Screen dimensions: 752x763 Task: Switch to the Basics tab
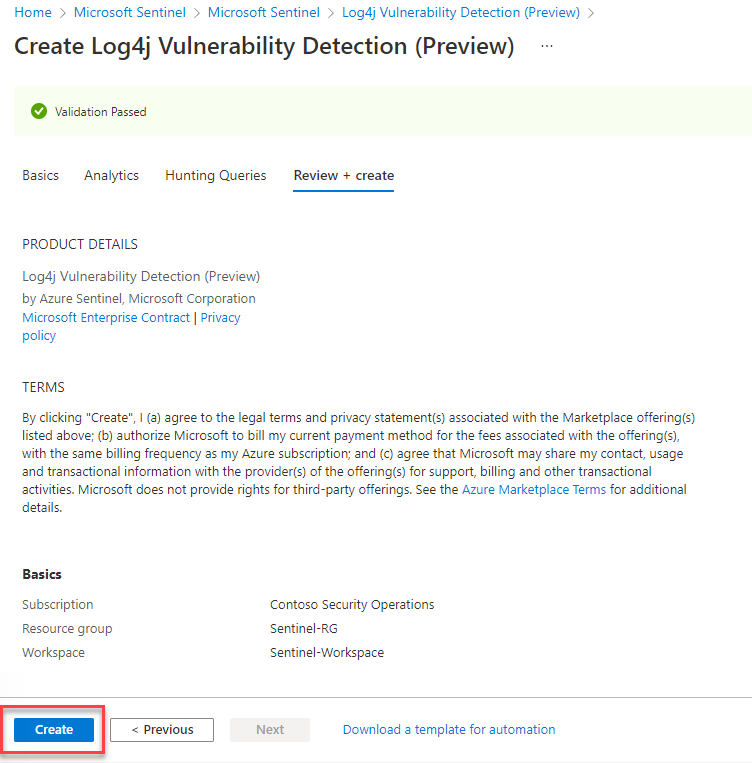click(41, 175)
